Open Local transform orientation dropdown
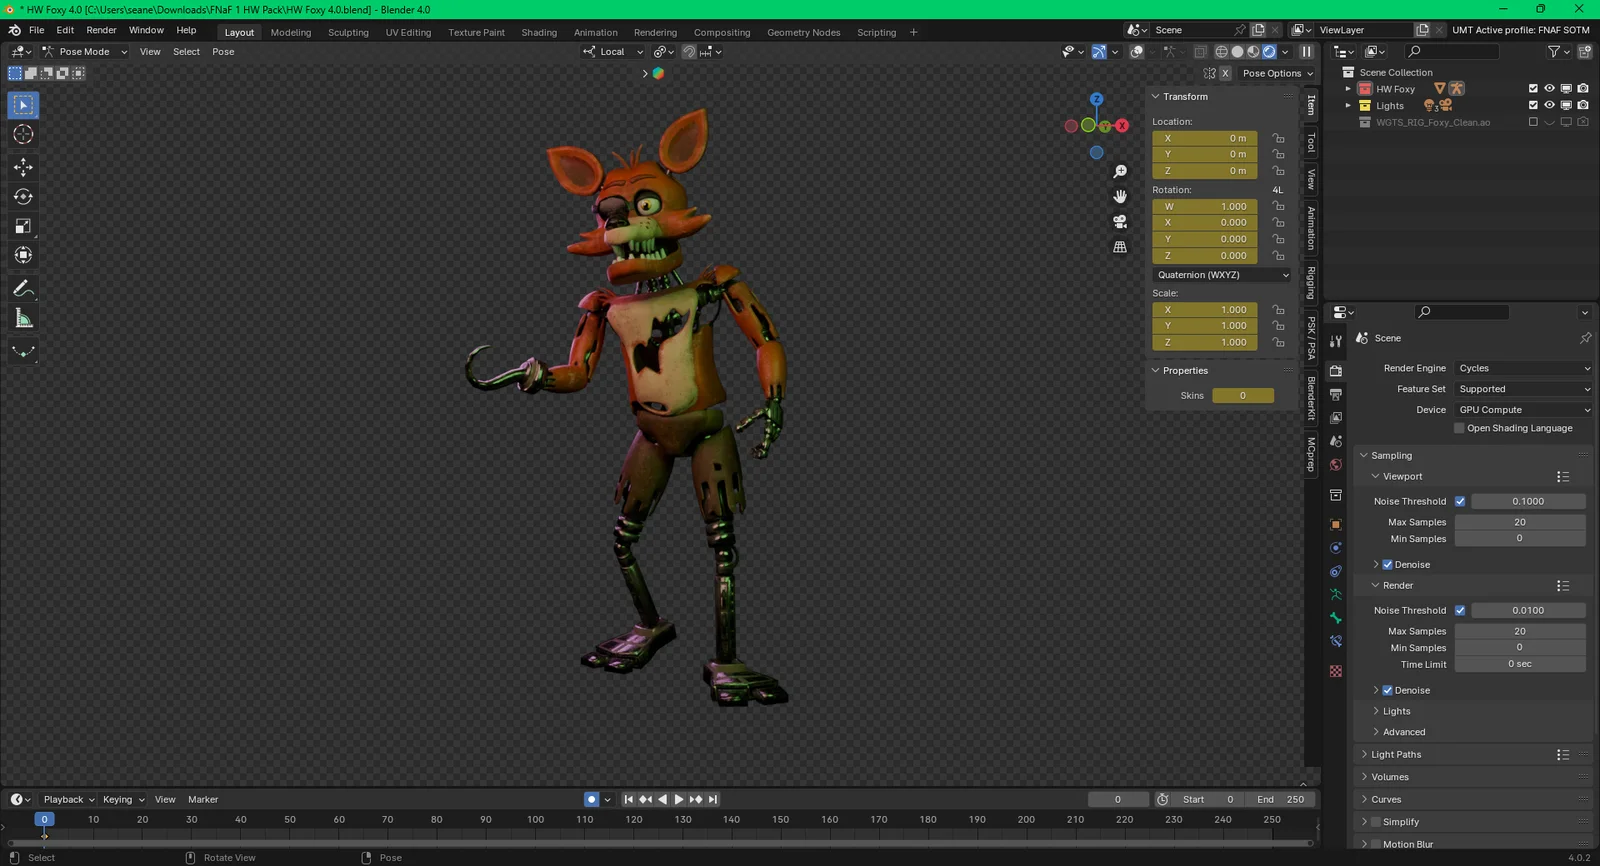1600x866 pixels. [613, 52]
